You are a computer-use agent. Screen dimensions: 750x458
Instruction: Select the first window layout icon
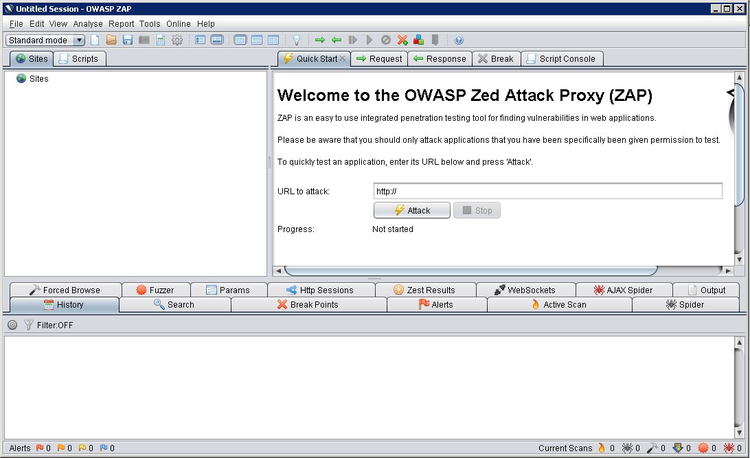(x=240, y=40)
